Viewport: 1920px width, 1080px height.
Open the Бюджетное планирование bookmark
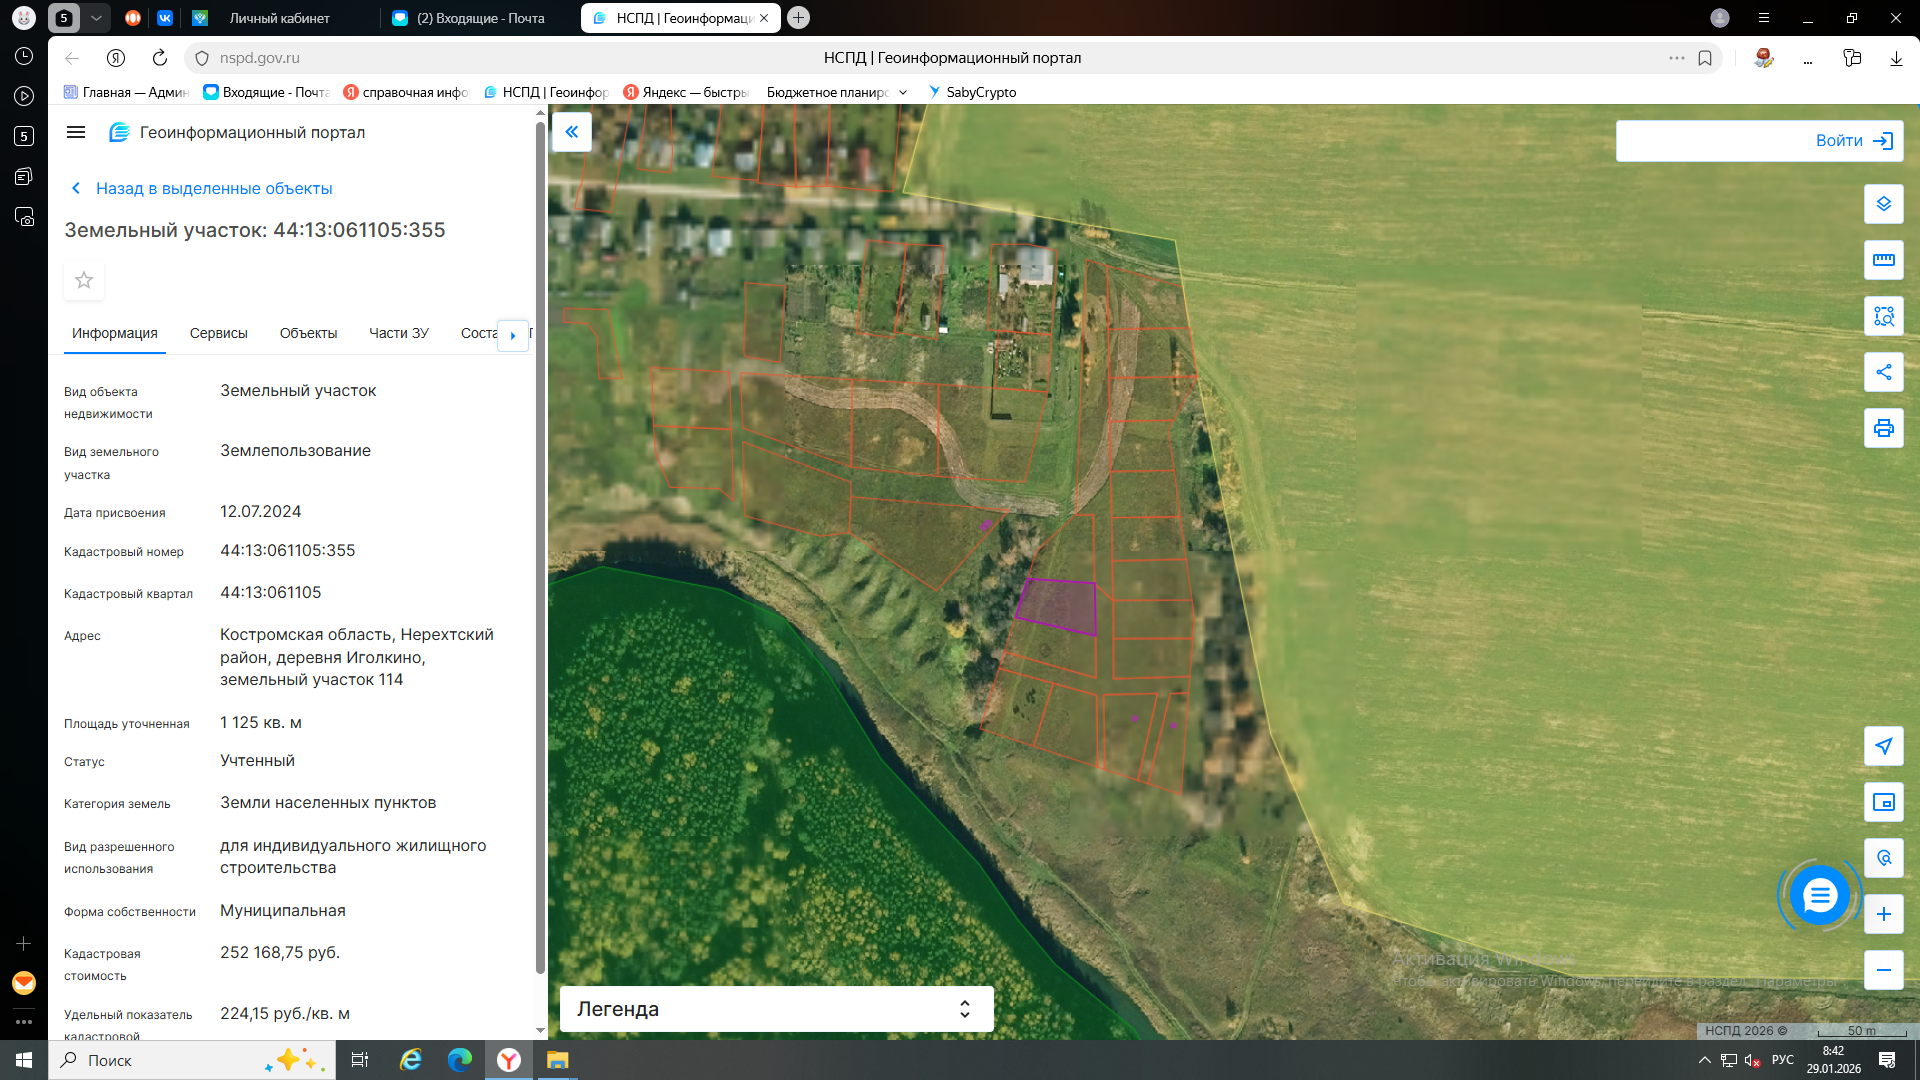(x=827, y=92)
